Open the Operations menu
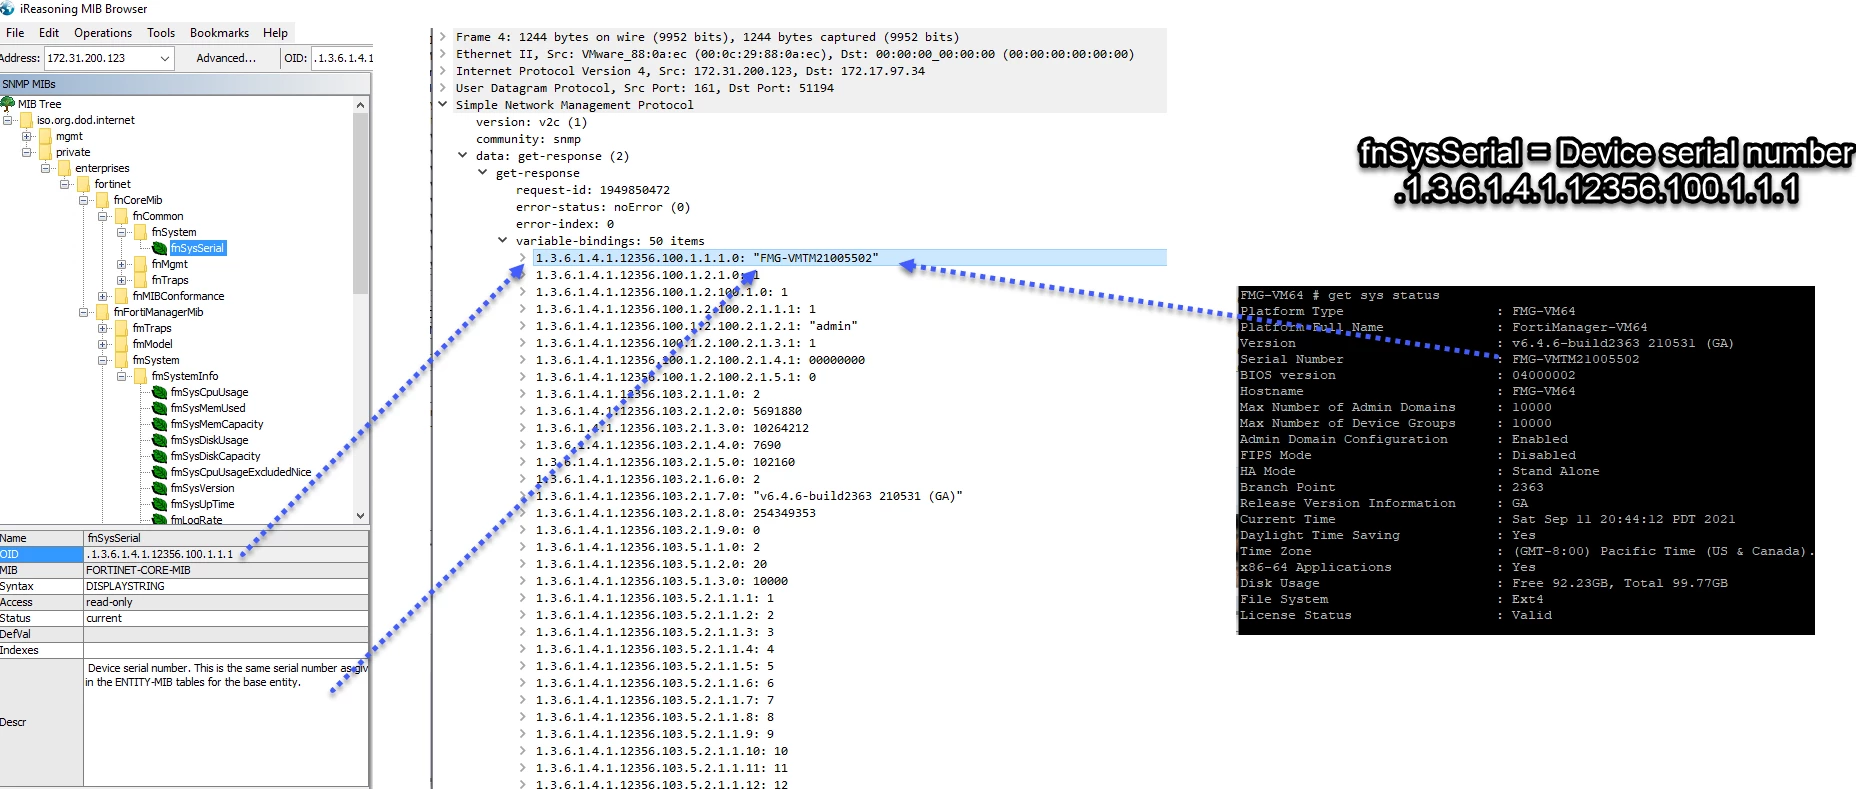 tap(103, 33)
